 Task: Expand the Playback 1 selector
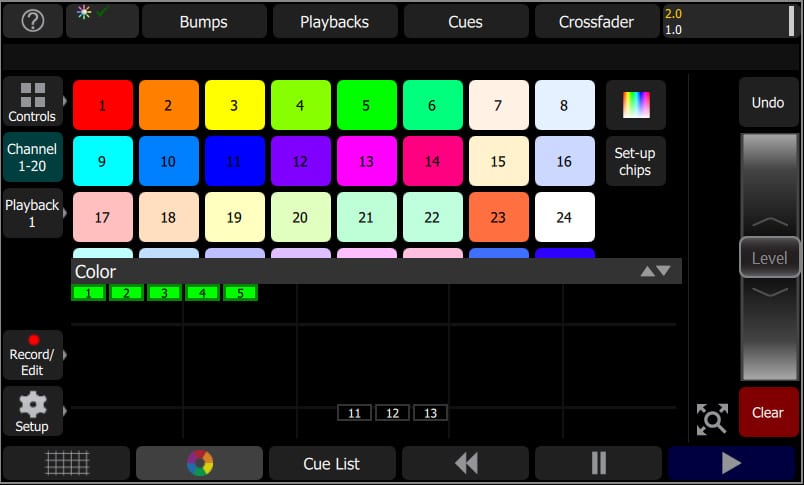33,213
